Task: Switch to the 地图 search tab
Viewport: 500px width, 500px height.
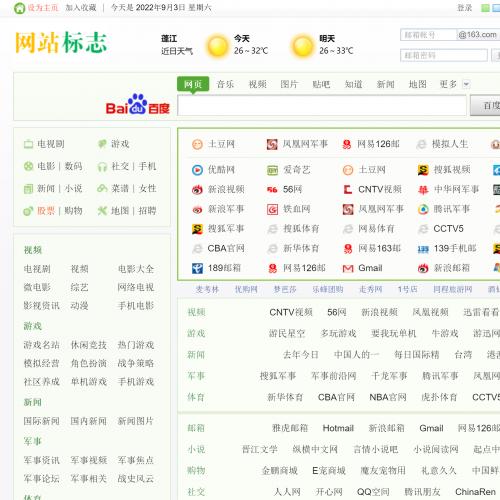Action: [x=418, y=84]
